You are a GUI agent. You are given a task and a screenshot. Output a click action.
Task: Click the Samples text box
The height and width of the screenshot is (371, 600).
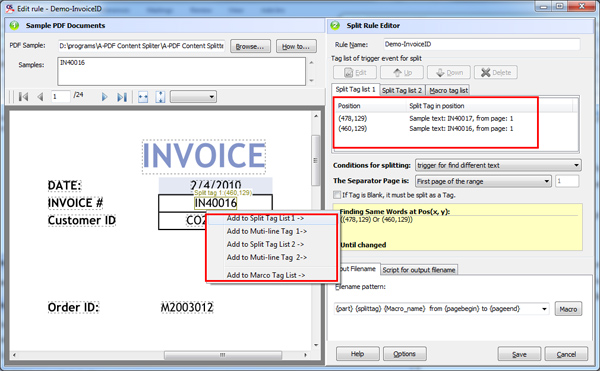coord(181,72)
